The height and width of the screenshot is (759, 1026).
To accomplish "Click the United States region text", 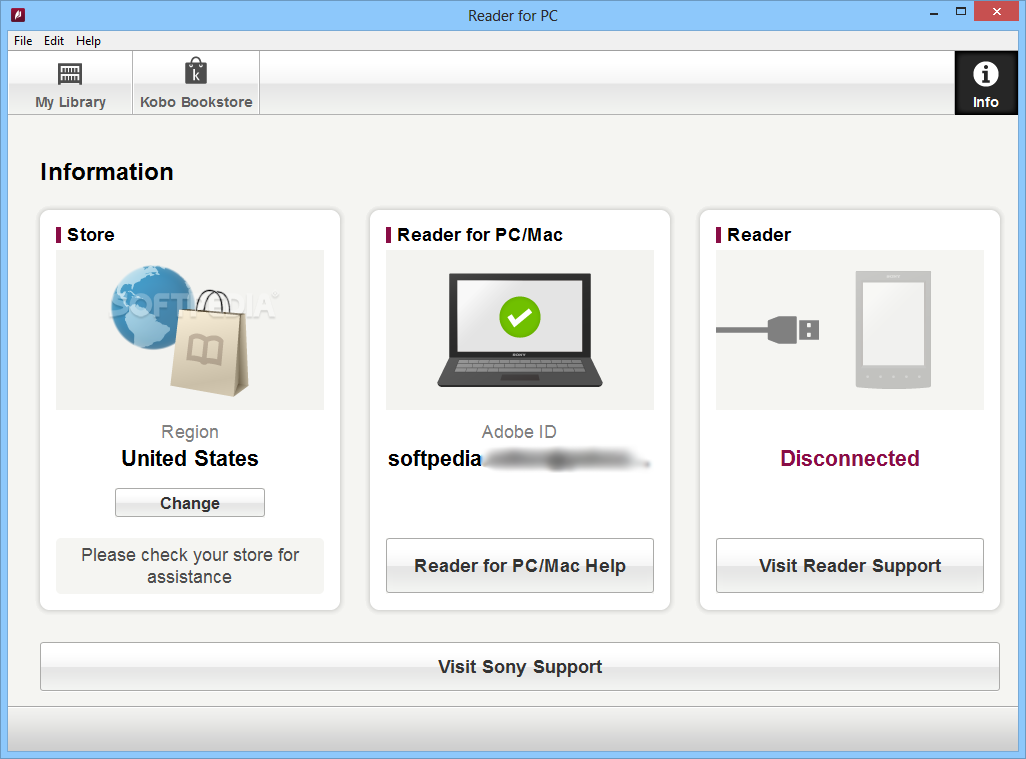I will tap(190, 459).
